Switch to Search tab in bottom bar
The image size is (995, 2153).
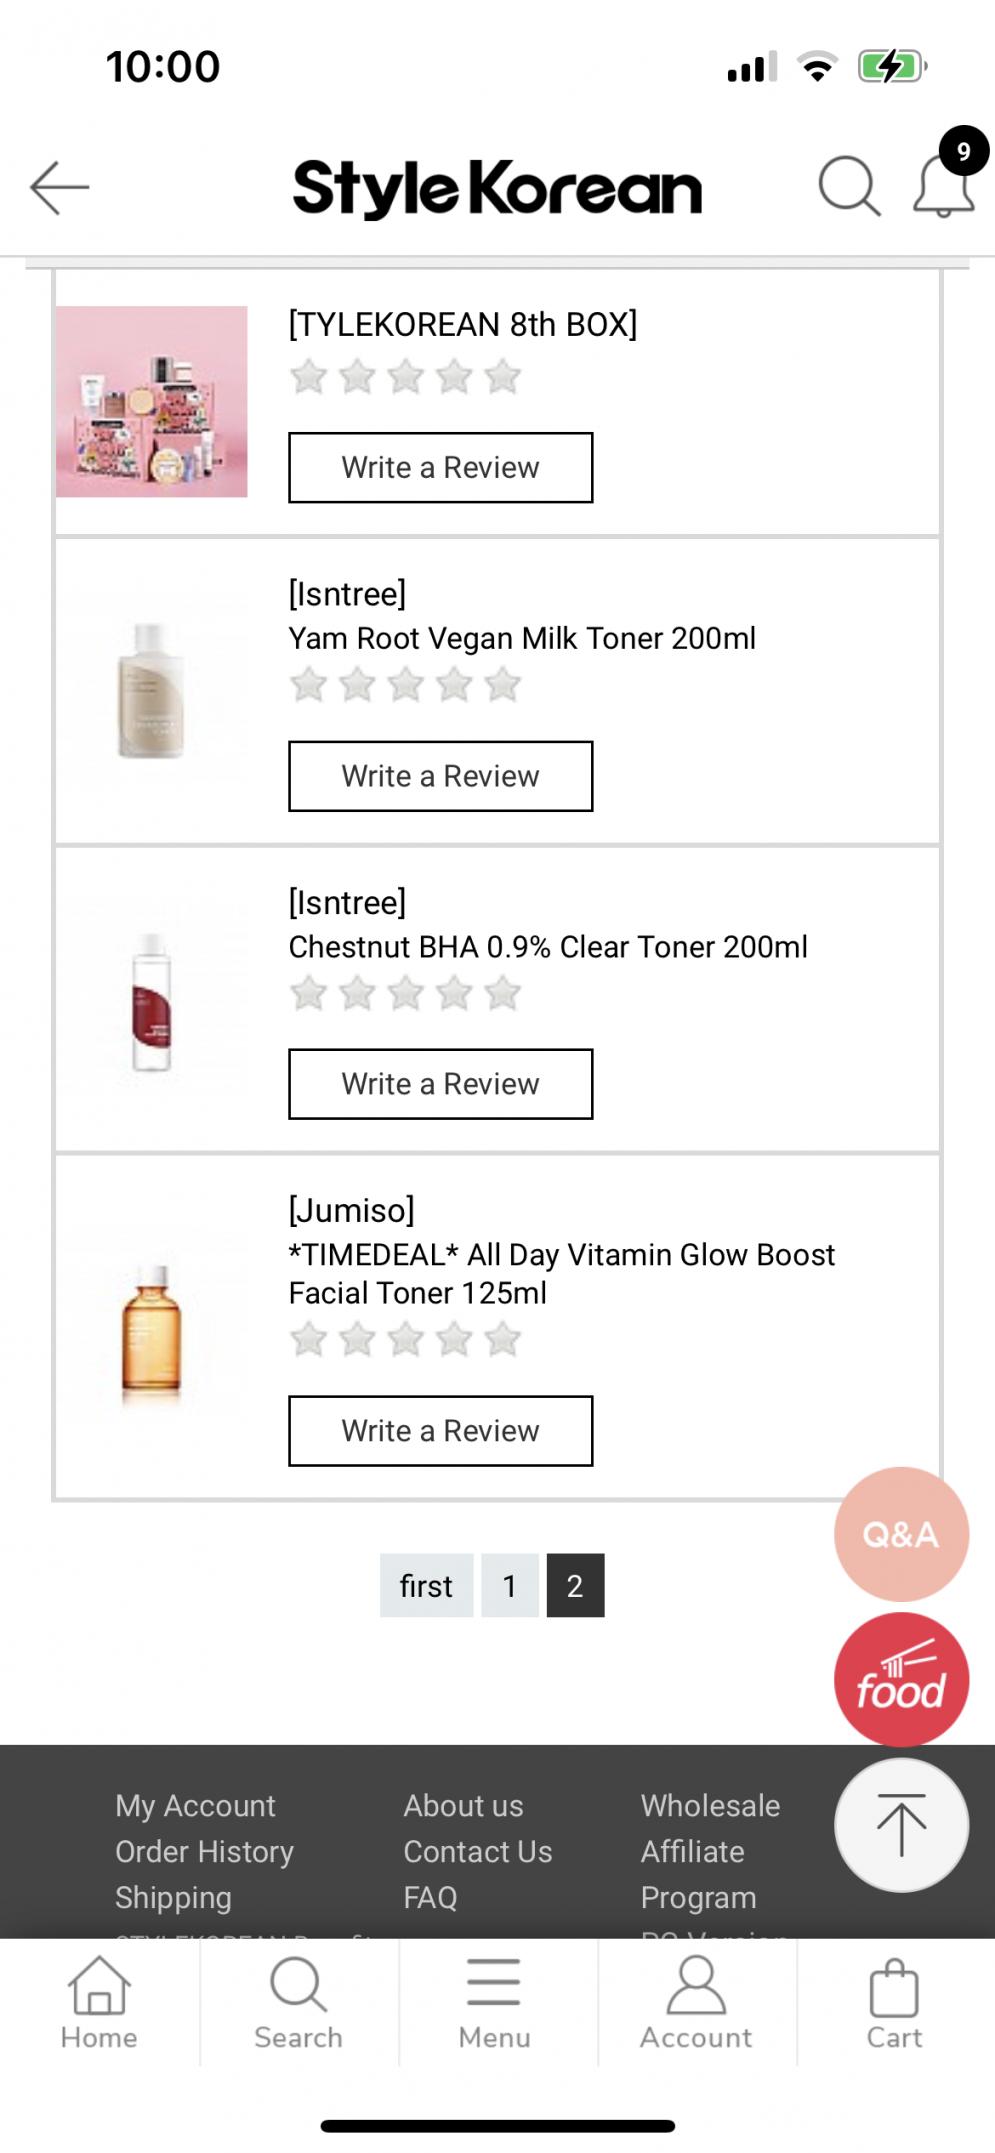coord(298,2003)
